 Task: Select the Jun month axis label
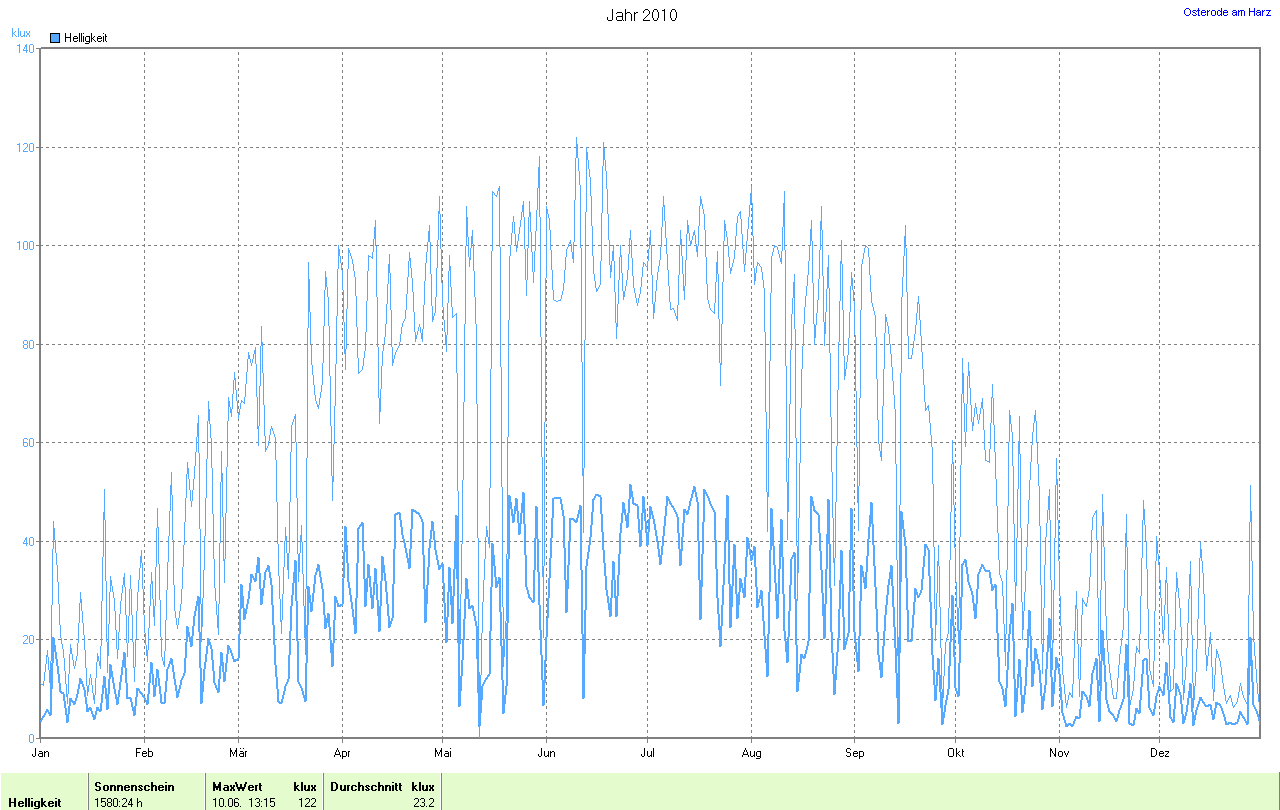point(546,753)
